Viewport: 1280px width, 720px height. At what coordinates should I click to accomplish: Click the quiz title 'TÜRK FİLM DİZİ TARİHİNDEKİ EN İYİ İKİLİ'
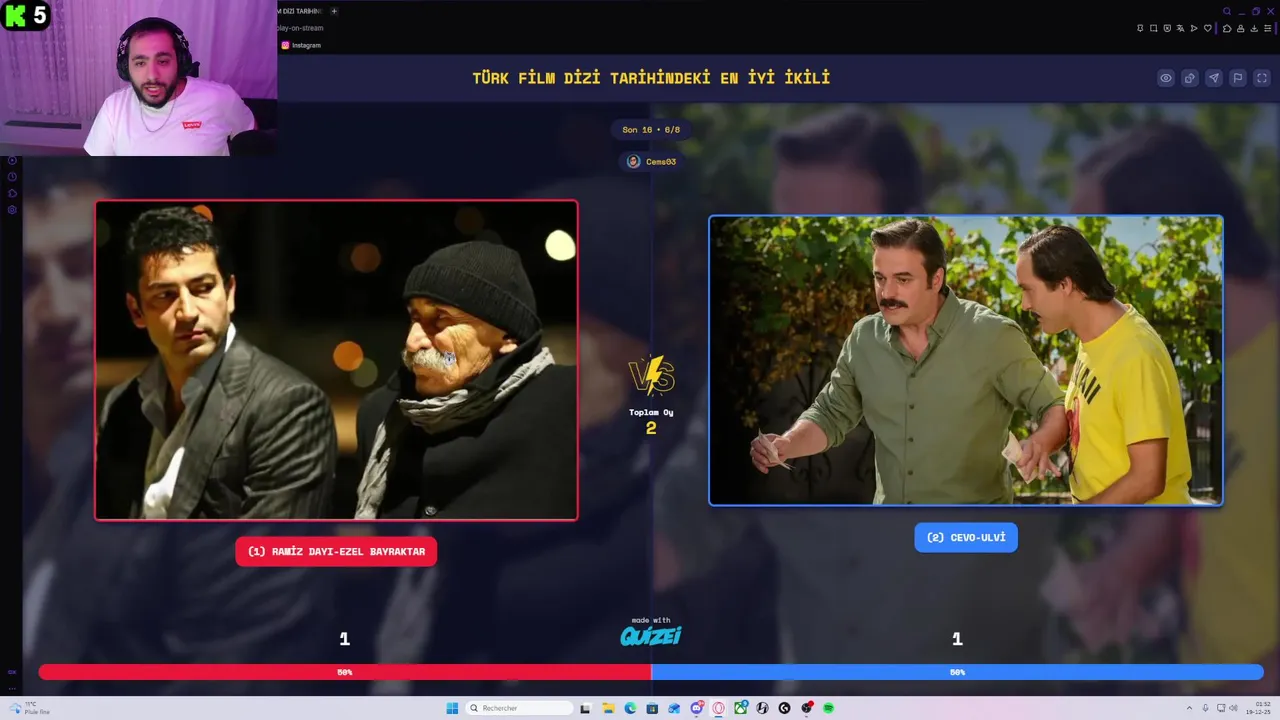(x=651, y=78)
